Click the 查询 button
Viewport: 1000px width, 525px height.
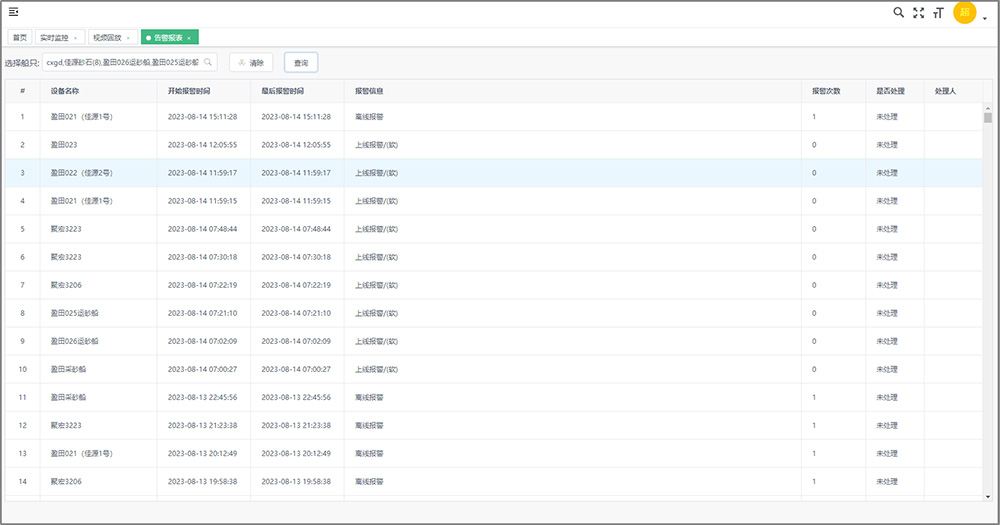(x=301, y=62)
